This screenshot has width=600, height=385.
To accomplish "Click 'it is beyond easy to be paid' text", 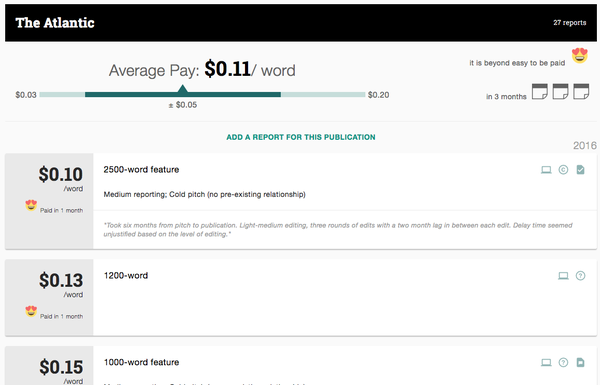I will [x=517, y=63].
